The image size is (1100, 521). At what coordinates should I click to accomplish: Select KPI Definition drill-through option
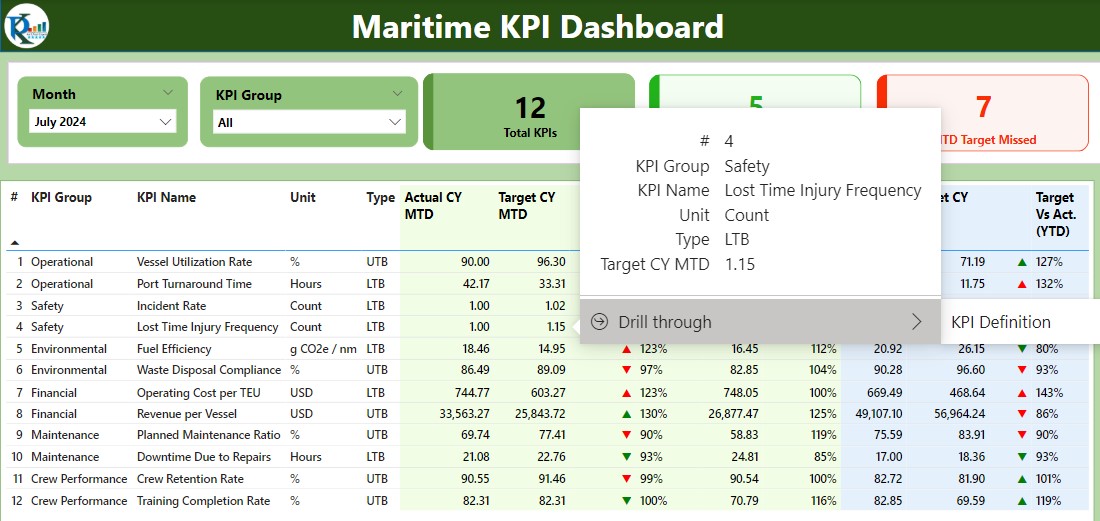click(1000, 322)
